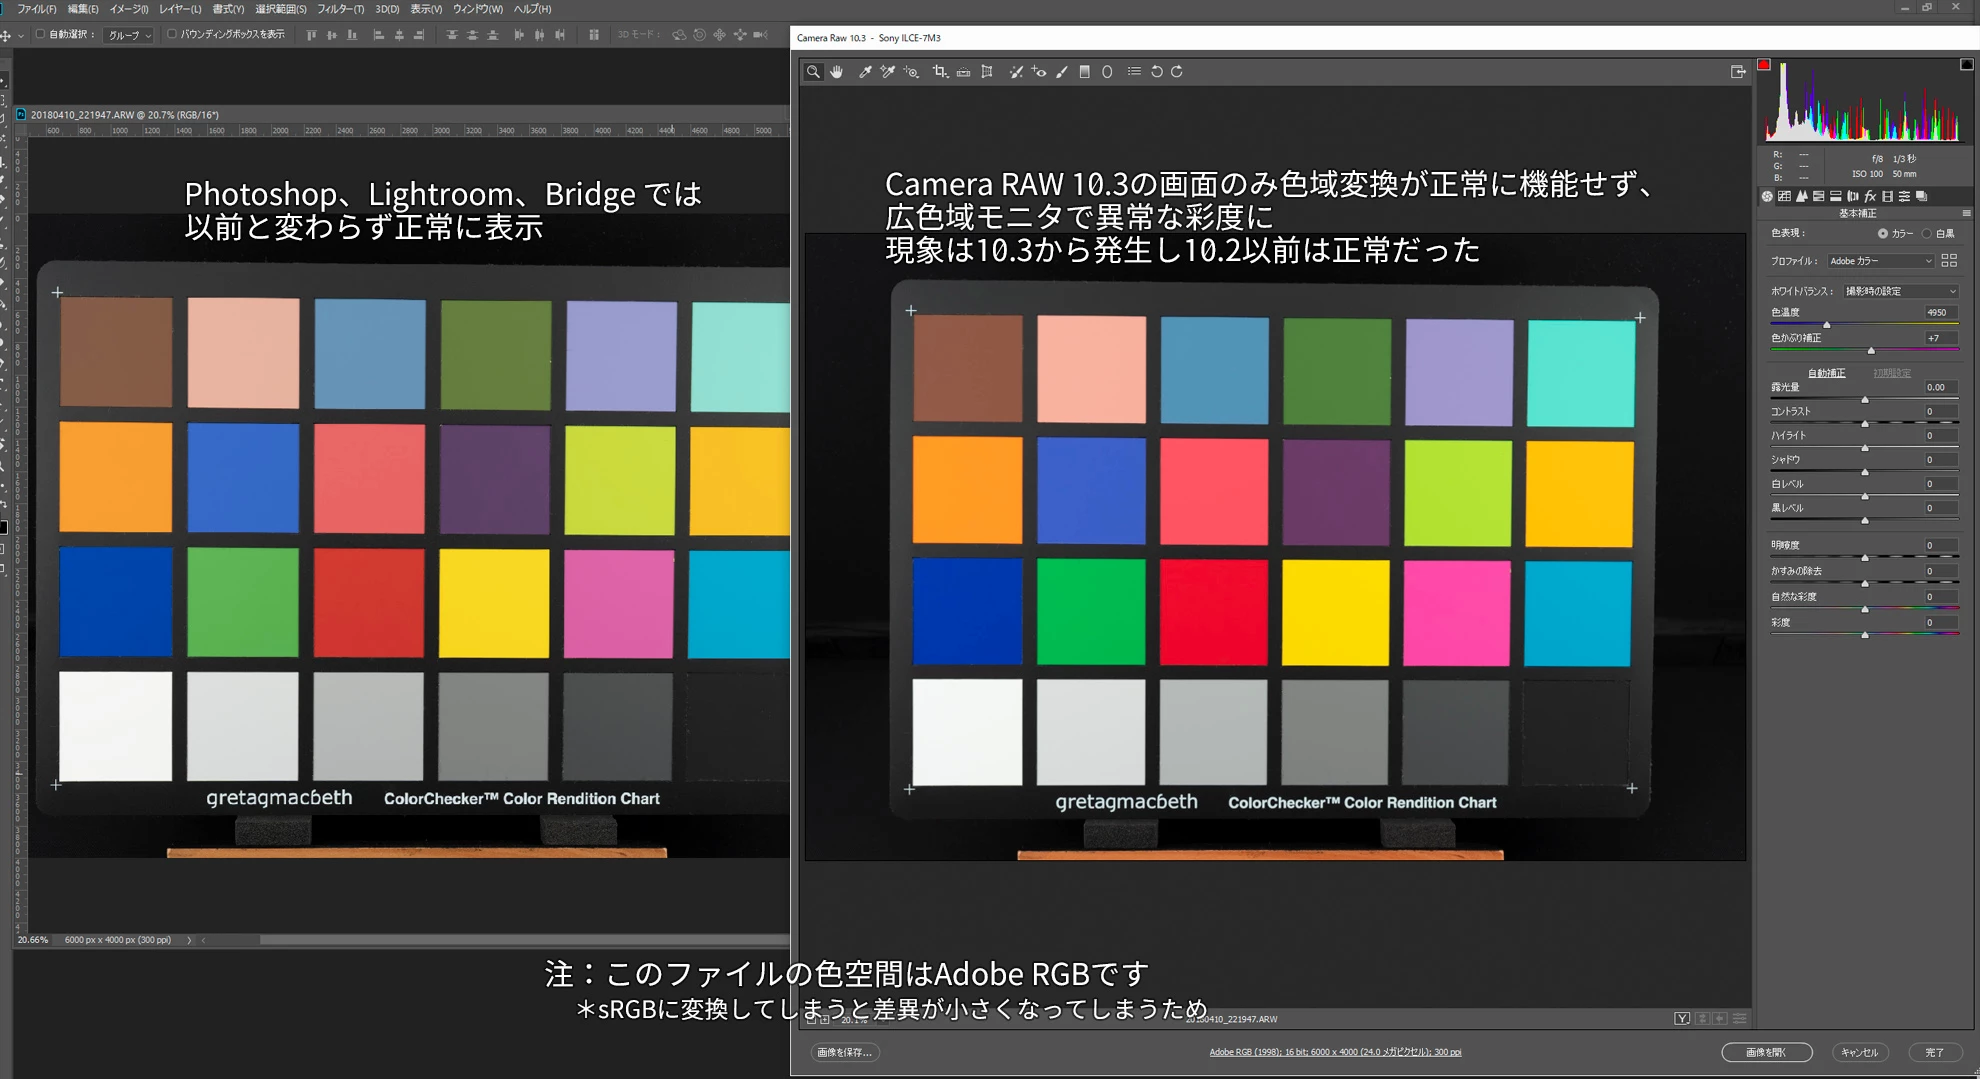
Task: Click the キャンセル button
Action: tap(1860, 1052)
